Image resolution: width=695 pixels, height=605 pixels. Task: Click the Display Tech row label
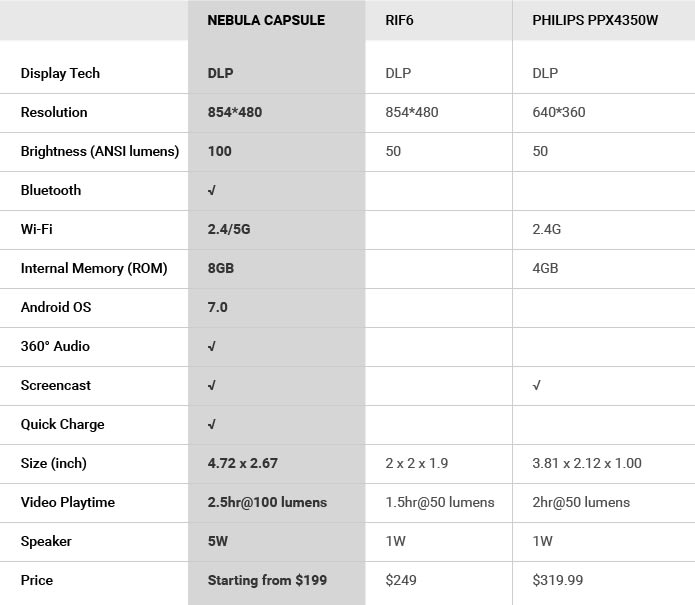point(60,73)
